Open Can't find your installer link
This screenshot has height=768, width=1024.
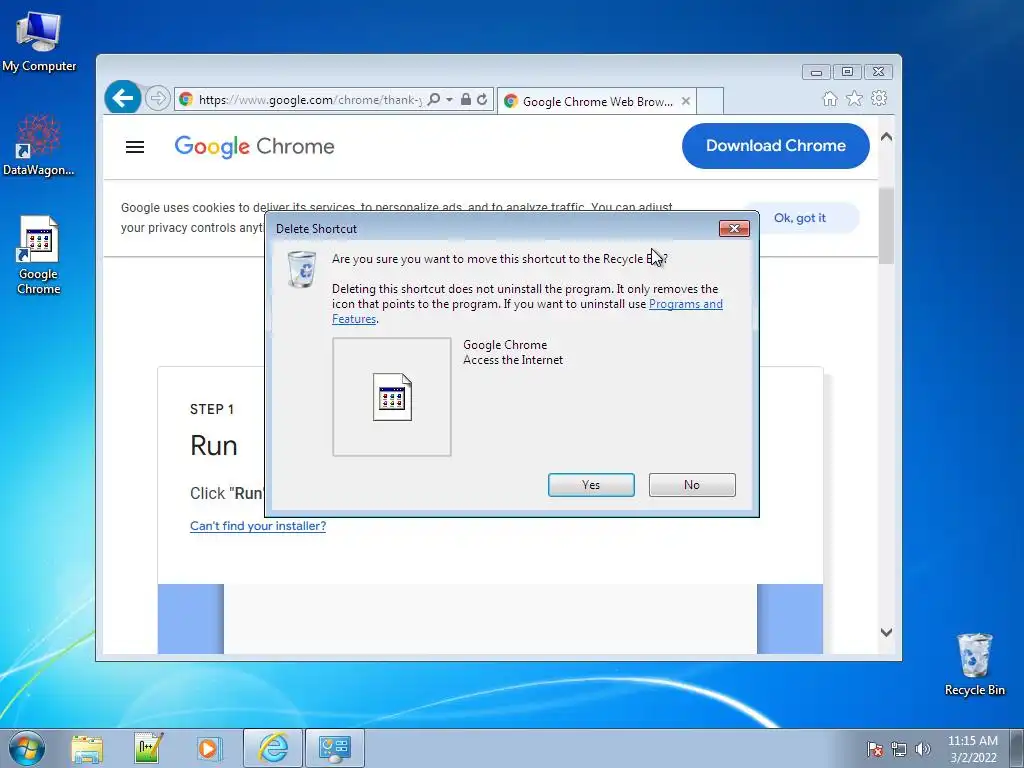pos(258,526)
